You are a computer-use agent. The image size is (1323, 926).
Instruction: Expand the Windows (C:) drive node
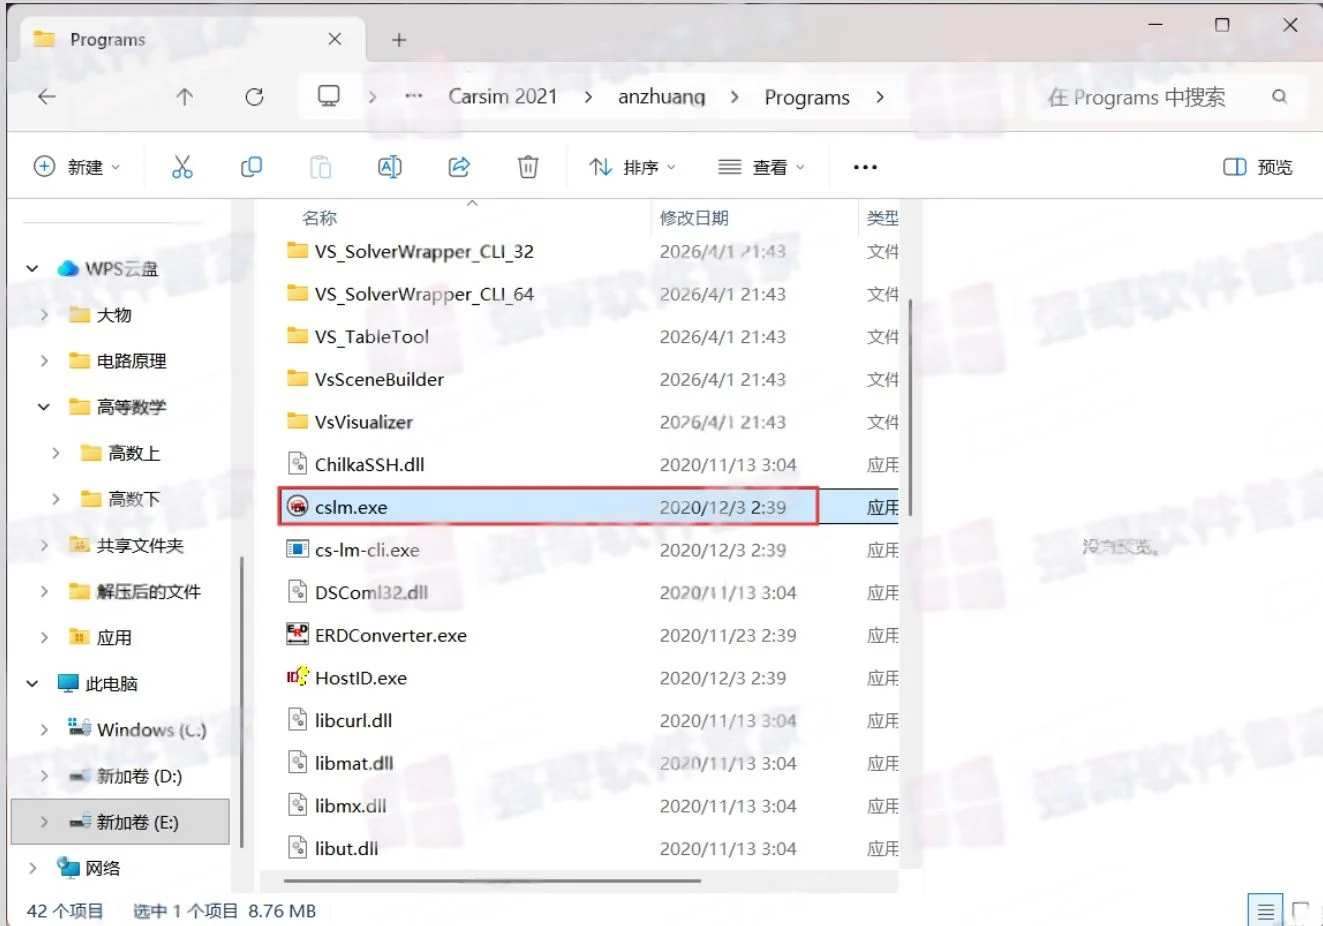coord(43,730)
